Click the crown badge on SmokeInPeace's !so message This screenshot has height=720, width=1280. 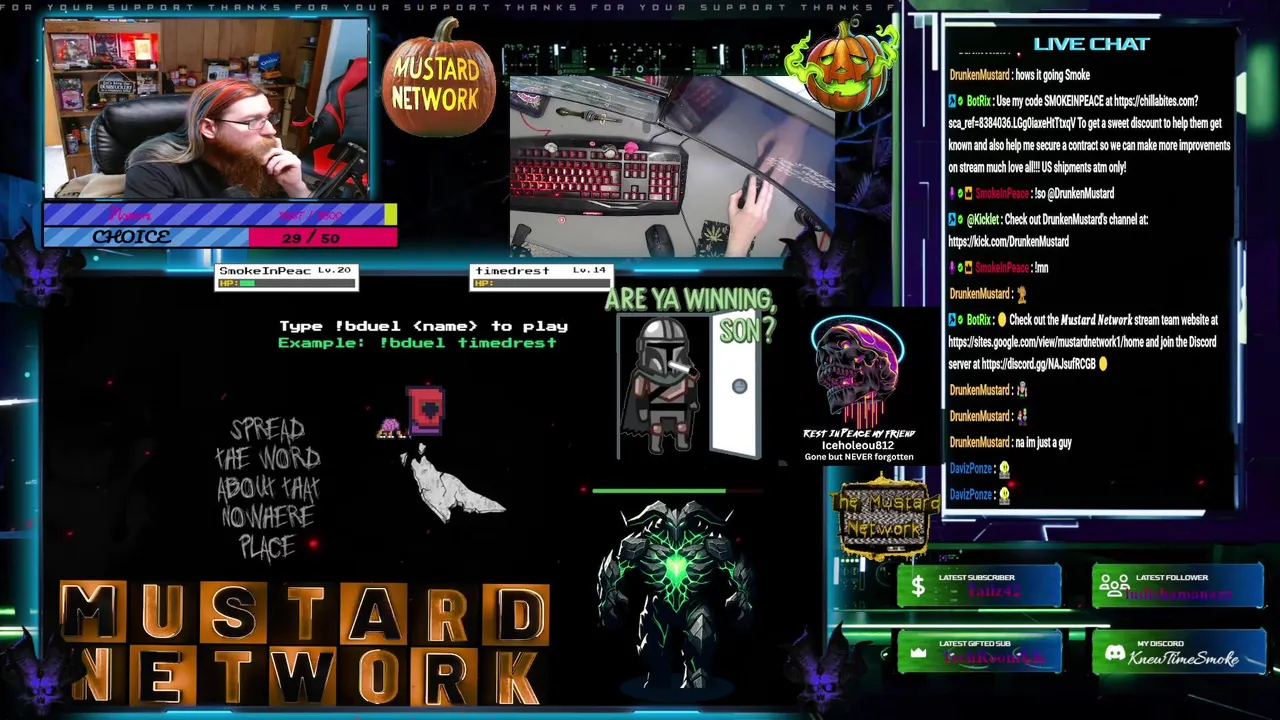coord(966,194)
